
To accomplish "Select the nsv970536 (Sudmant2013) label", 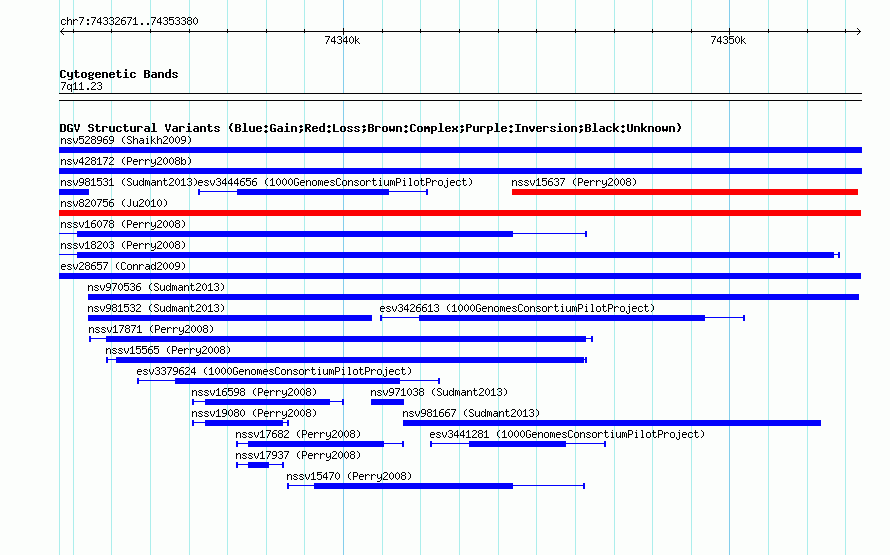I will click(x=156, y=287).
